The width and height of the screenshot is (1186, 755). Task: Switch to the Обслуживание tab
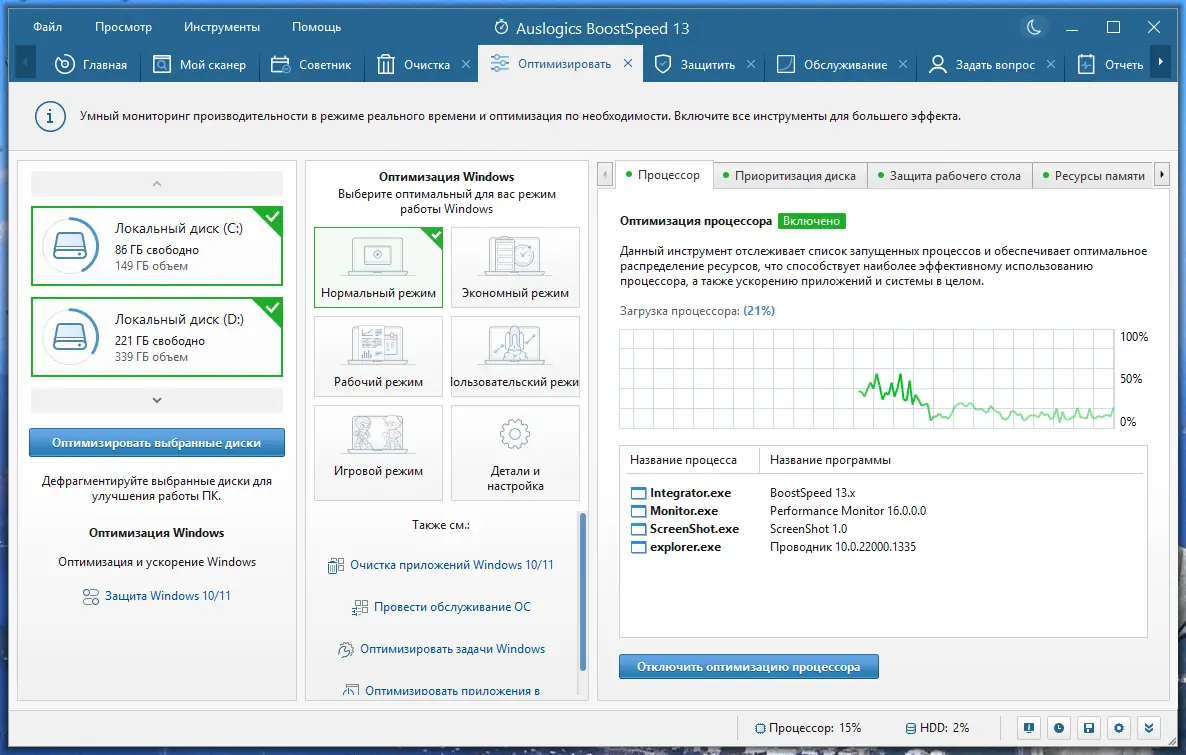pyautogui.click(x=831, y=64)
